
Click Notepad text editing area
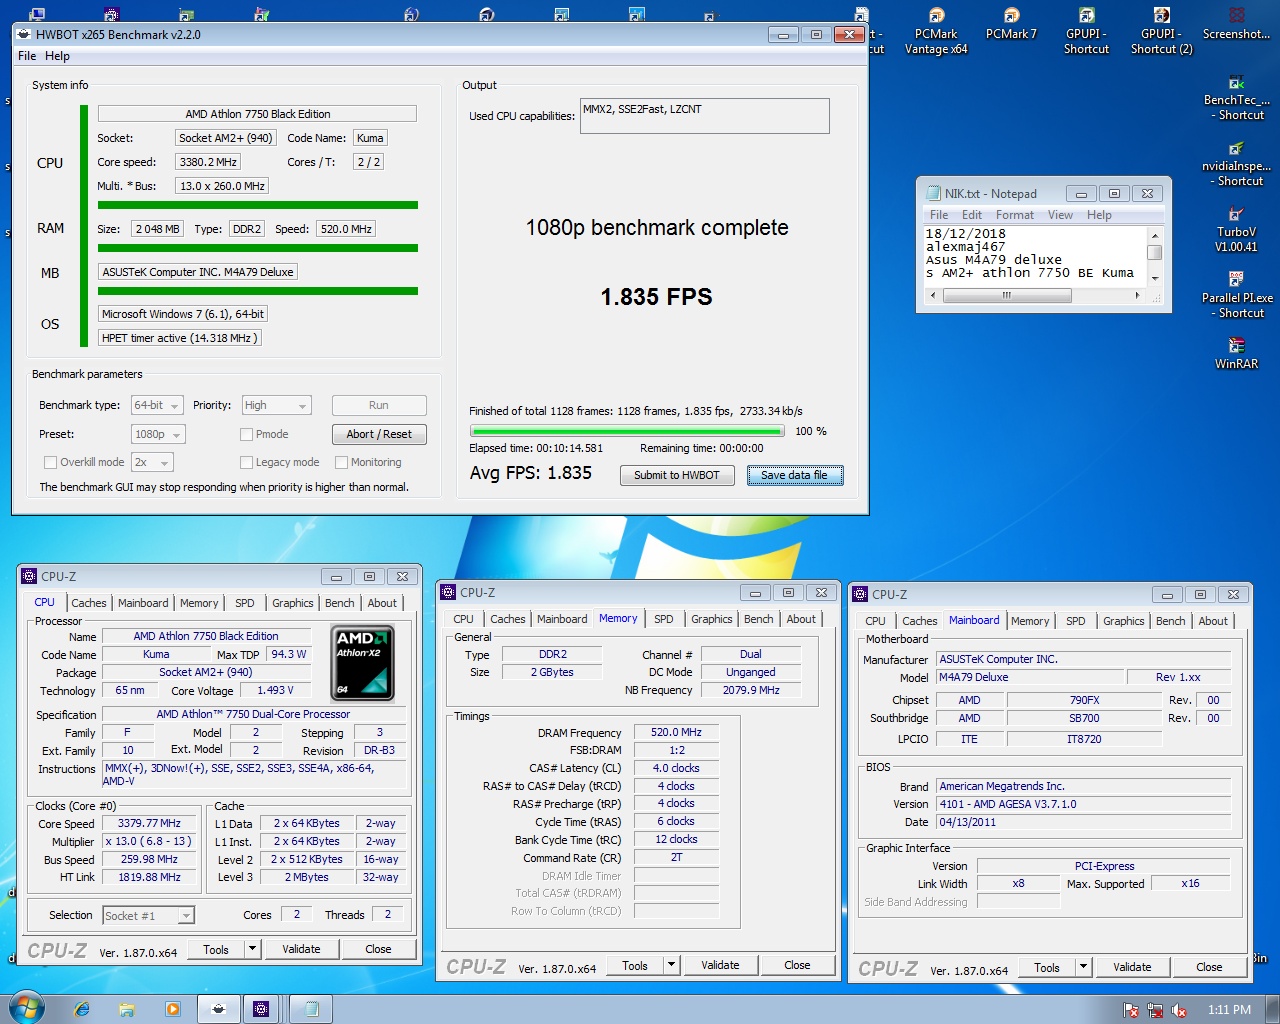[x=1035, y=254]
